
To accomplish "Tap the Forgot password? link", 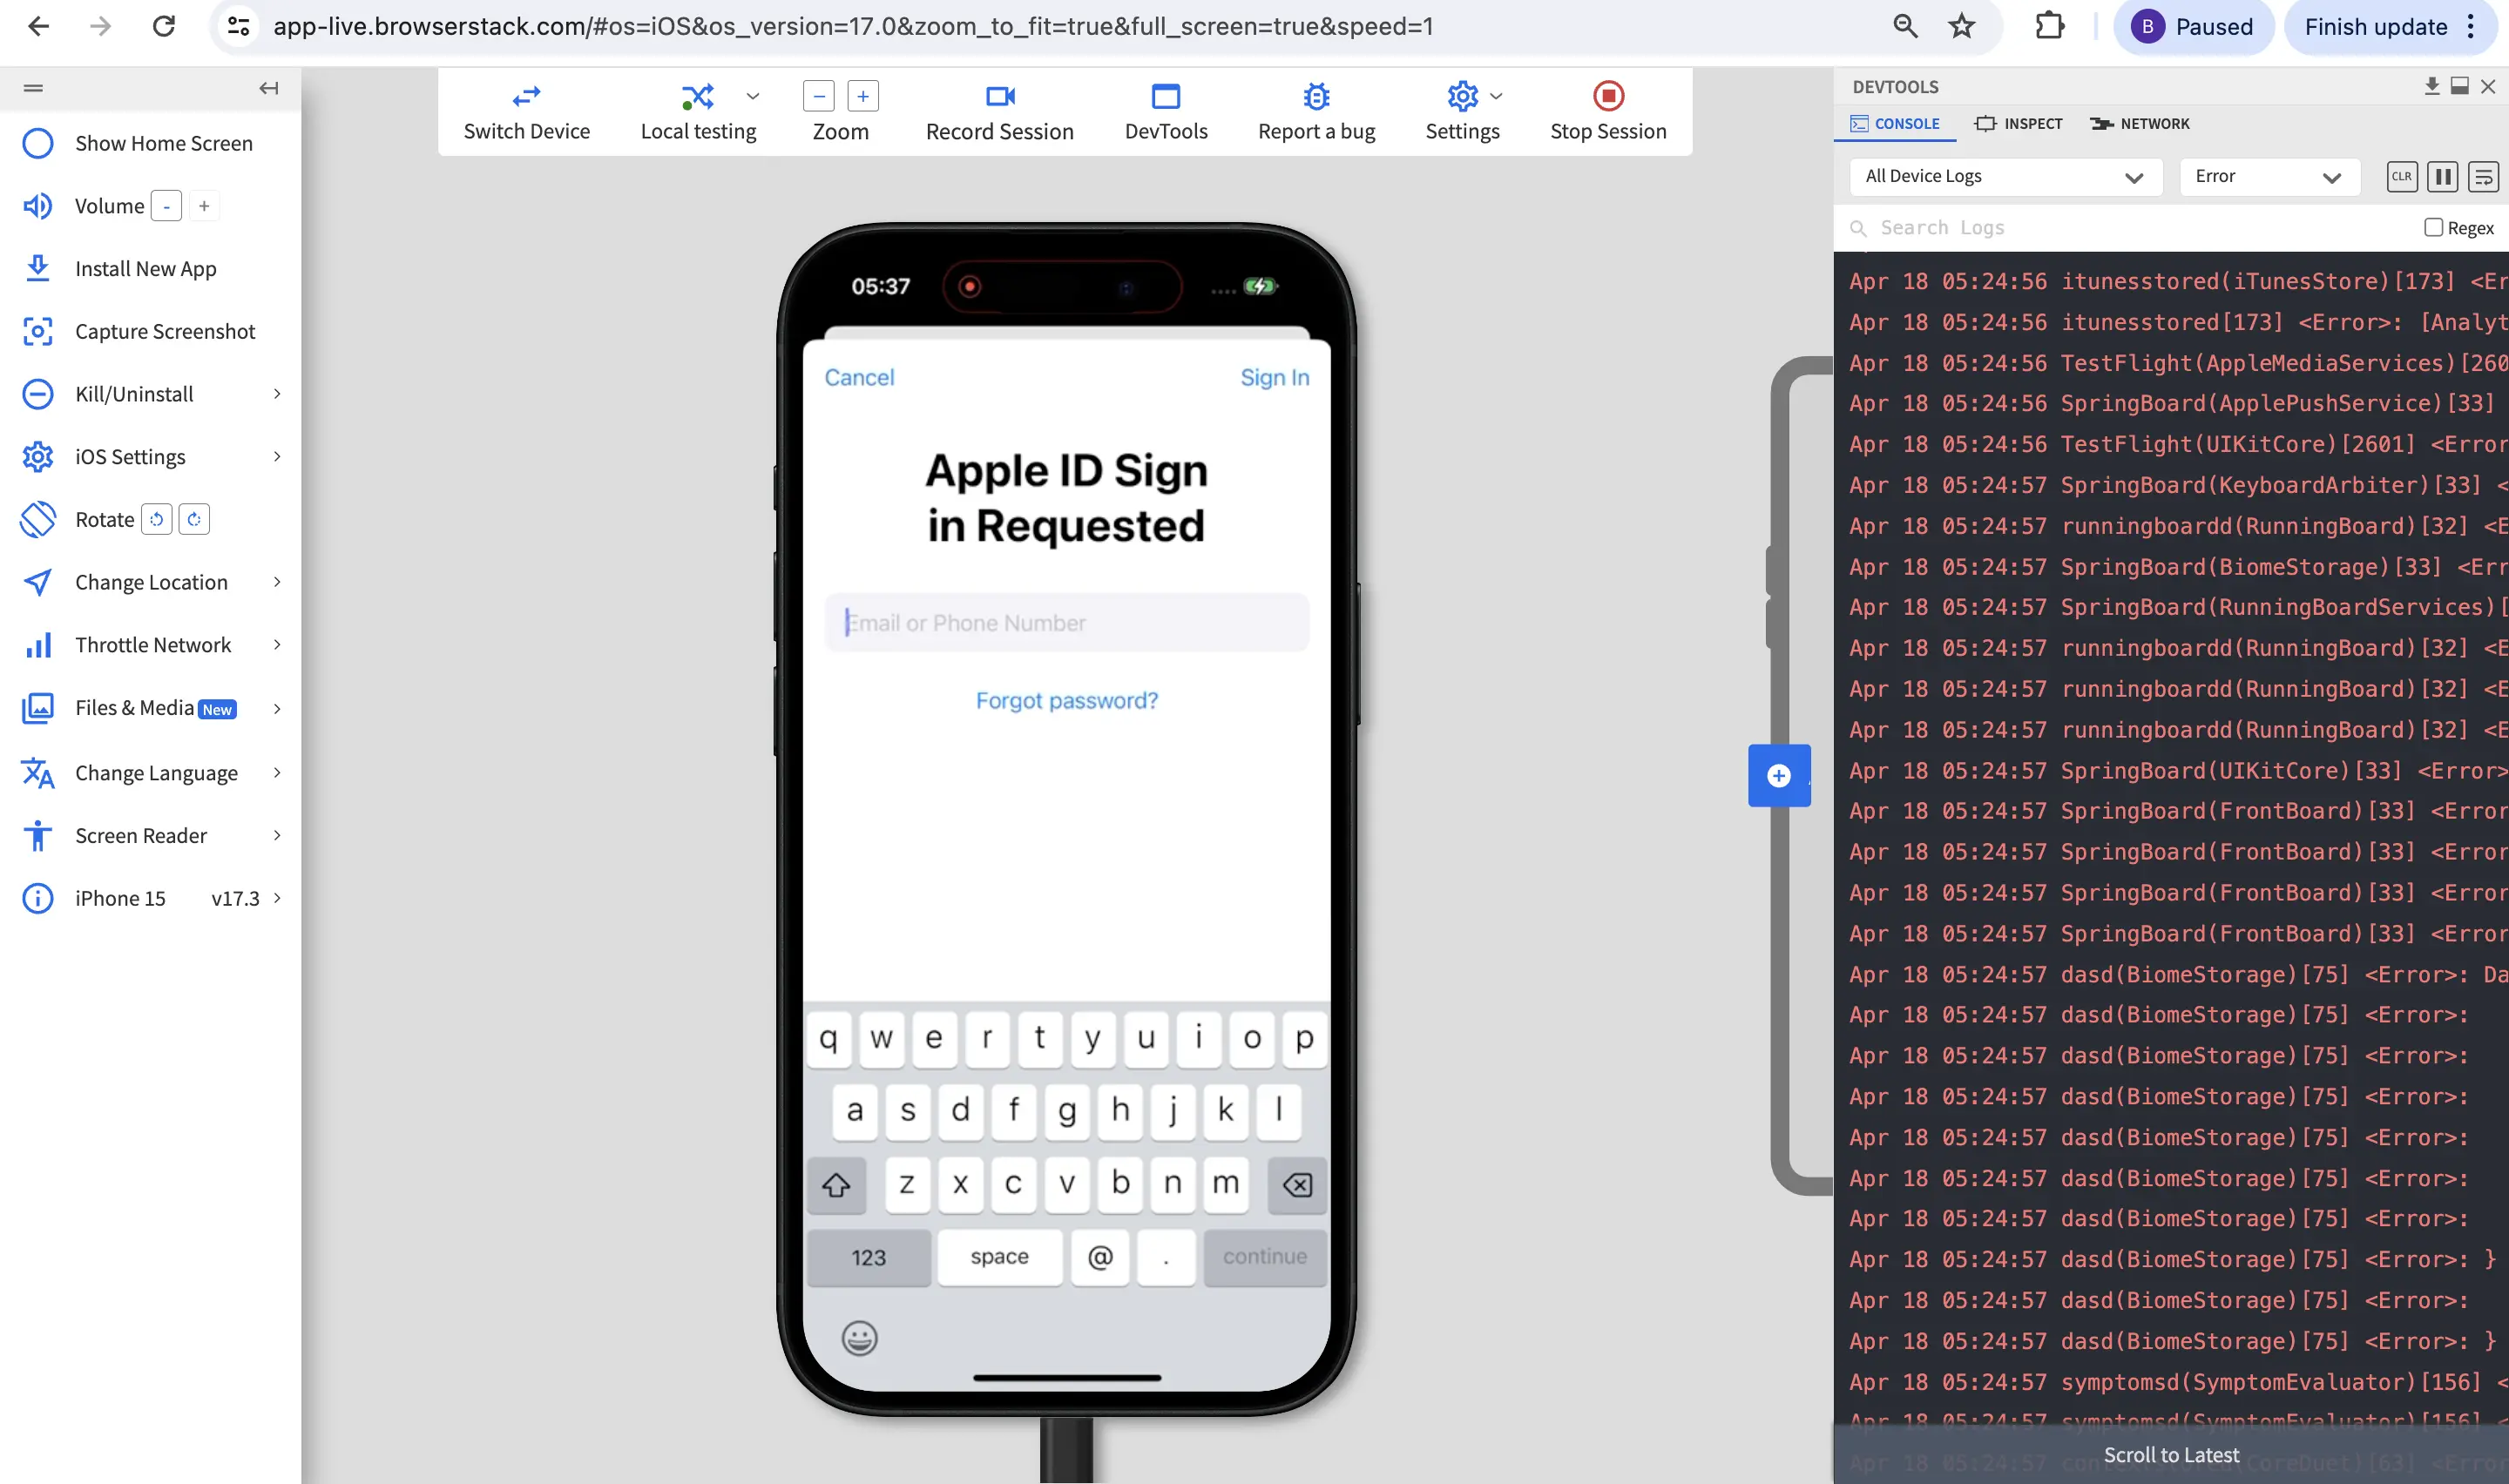I will pyautogui.click(x=1066, y=701).
